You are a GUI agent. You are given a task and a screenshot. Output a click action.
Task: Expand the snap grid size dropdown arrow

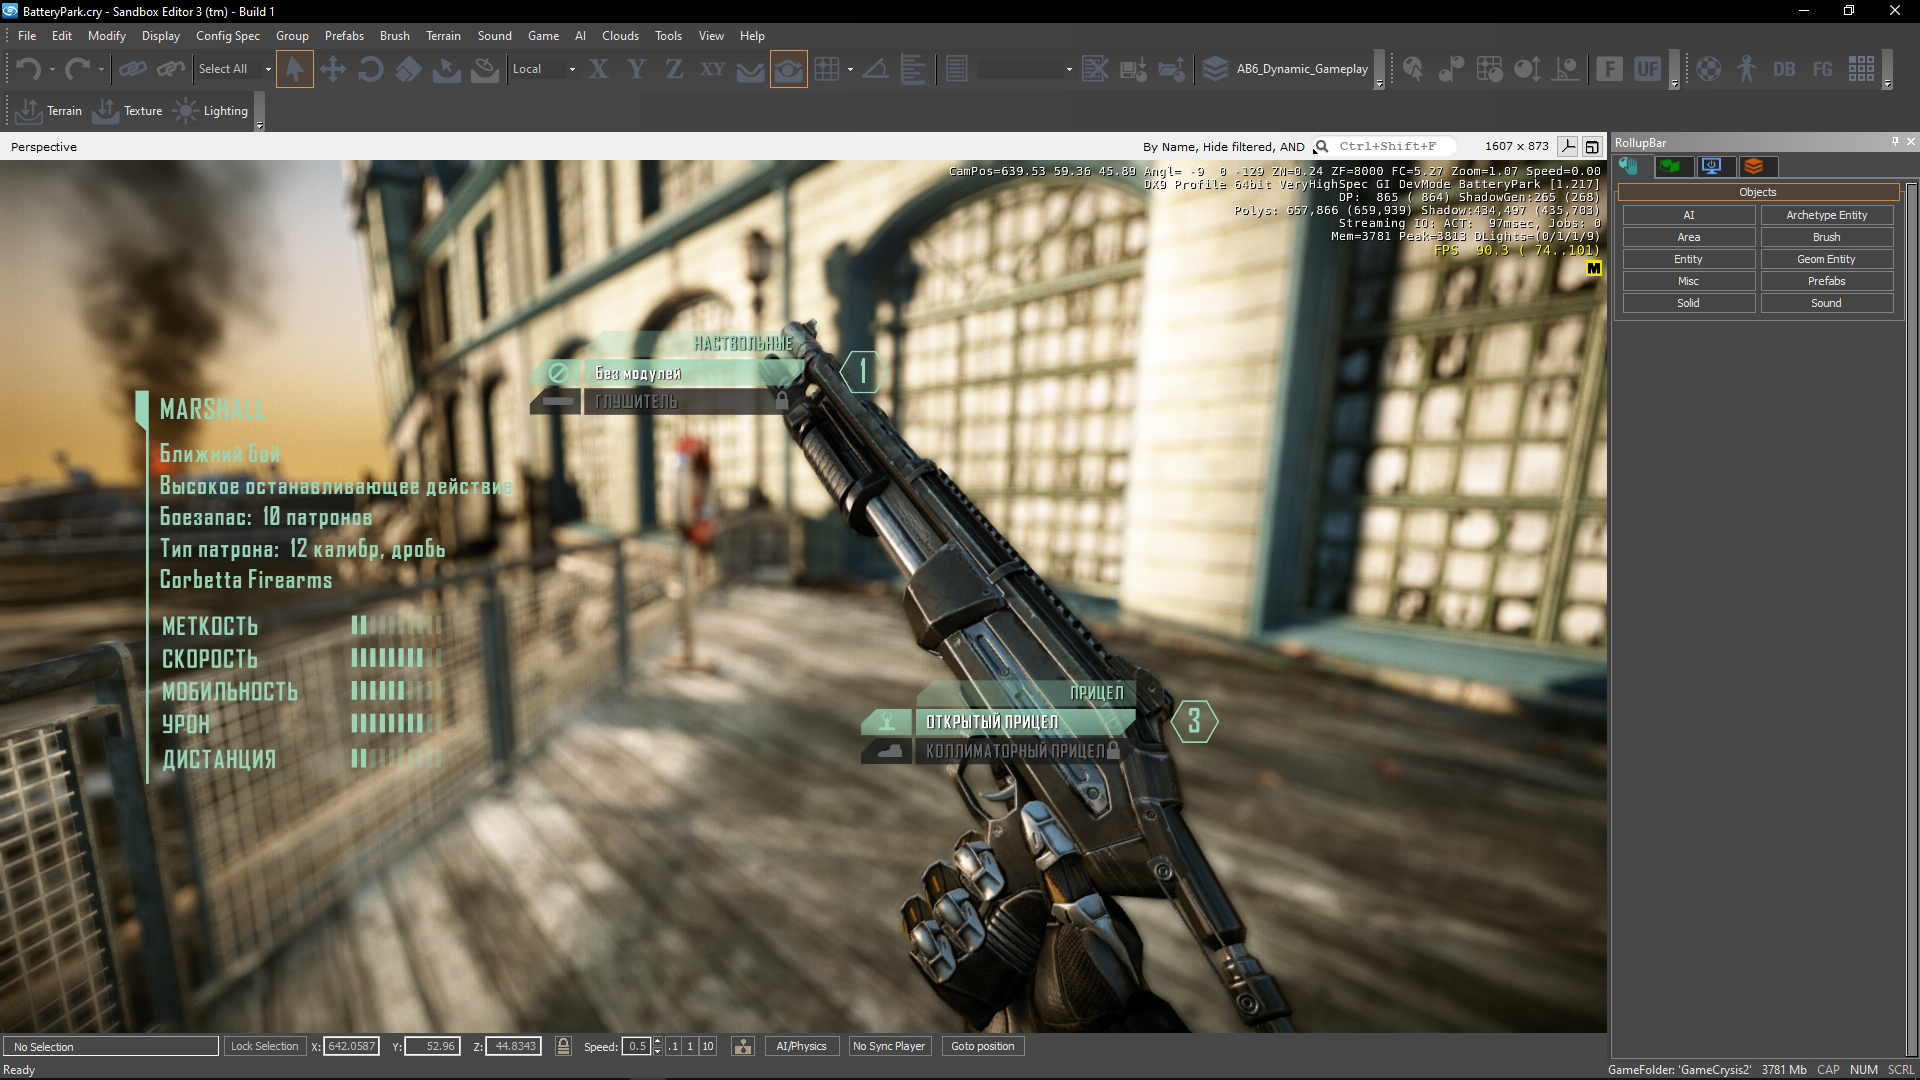point(850,69)
